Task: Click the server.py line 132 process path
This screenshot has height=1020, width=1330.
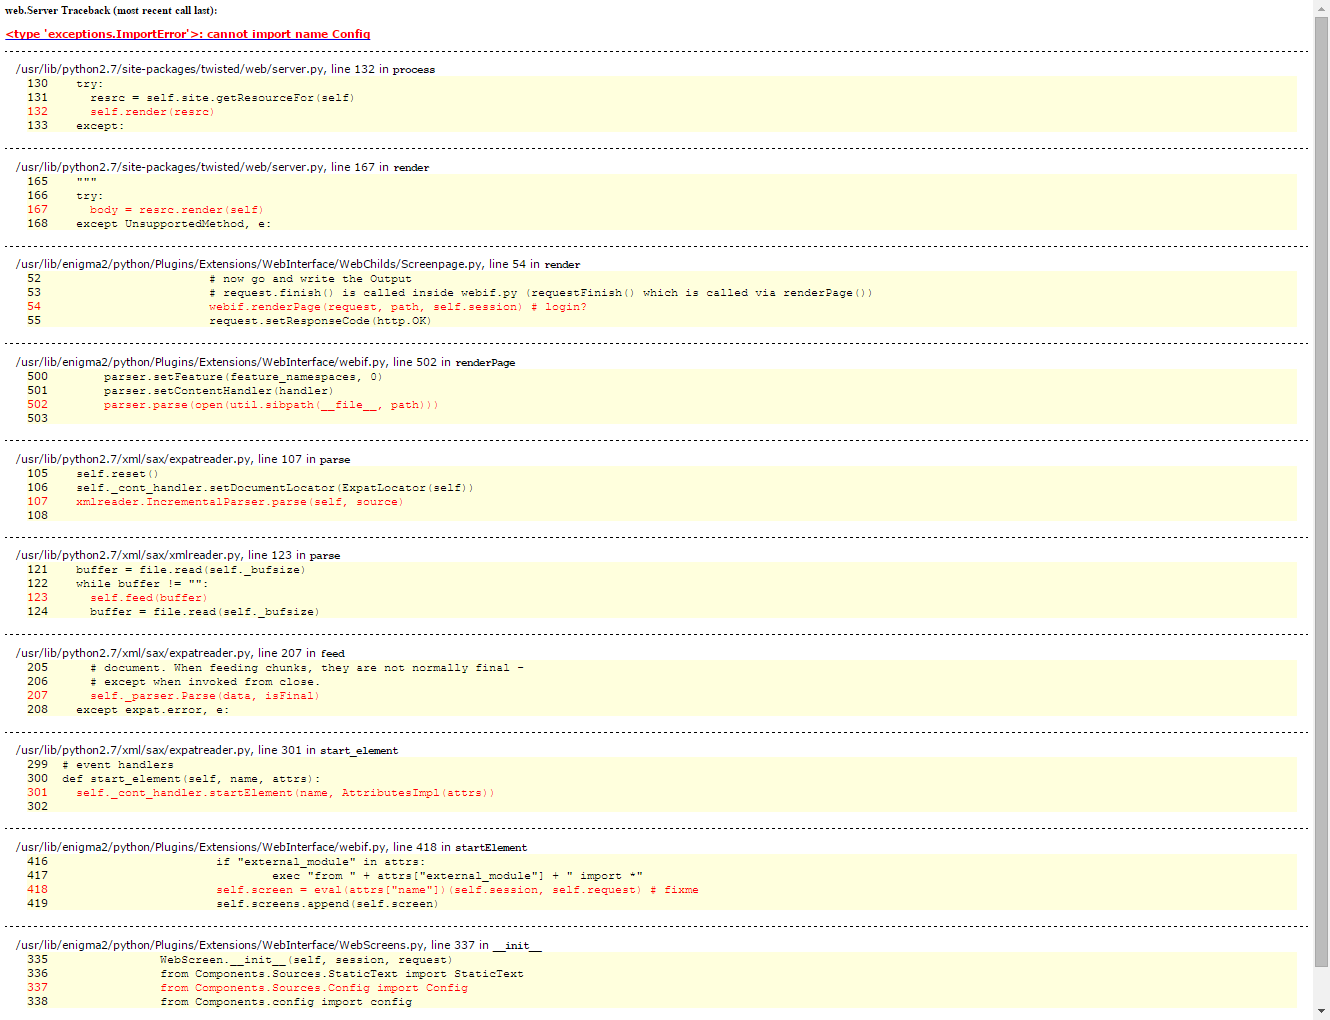Action: (225, 70)
